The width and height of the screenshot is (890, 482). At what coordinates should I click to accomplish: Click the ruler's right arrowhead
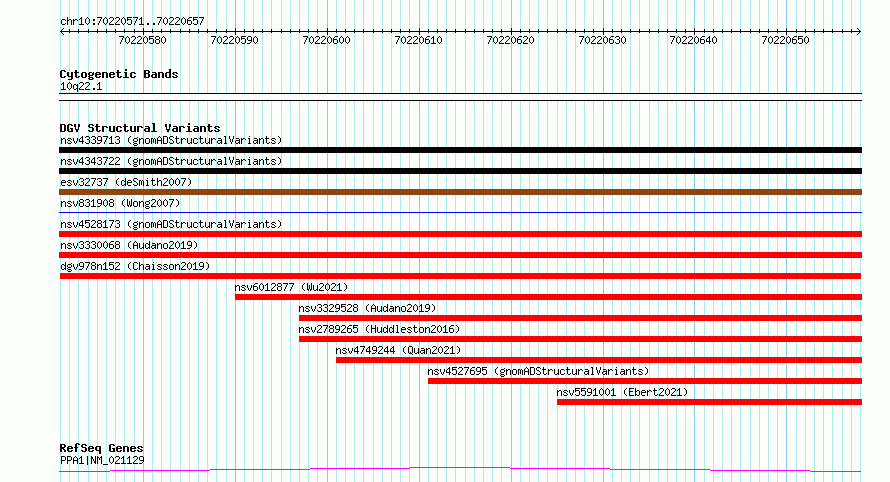(x=859, y=32)
